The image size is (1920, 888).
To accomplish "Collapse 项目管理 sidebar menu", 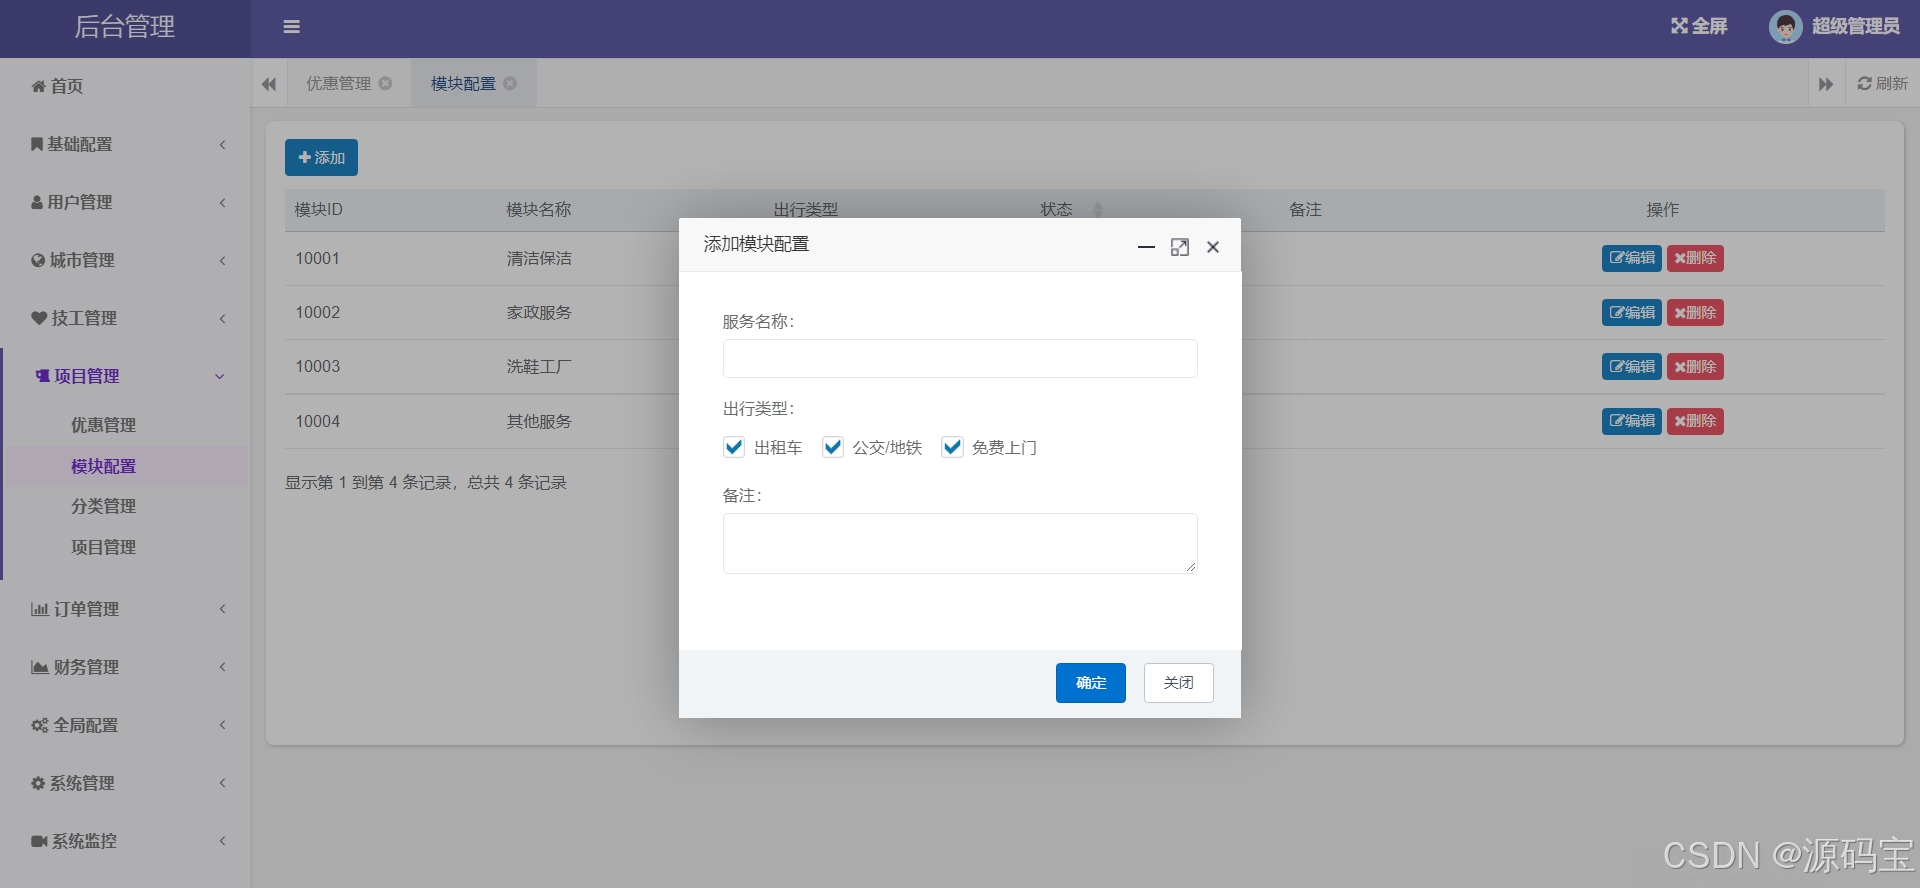I will (125, 376).
